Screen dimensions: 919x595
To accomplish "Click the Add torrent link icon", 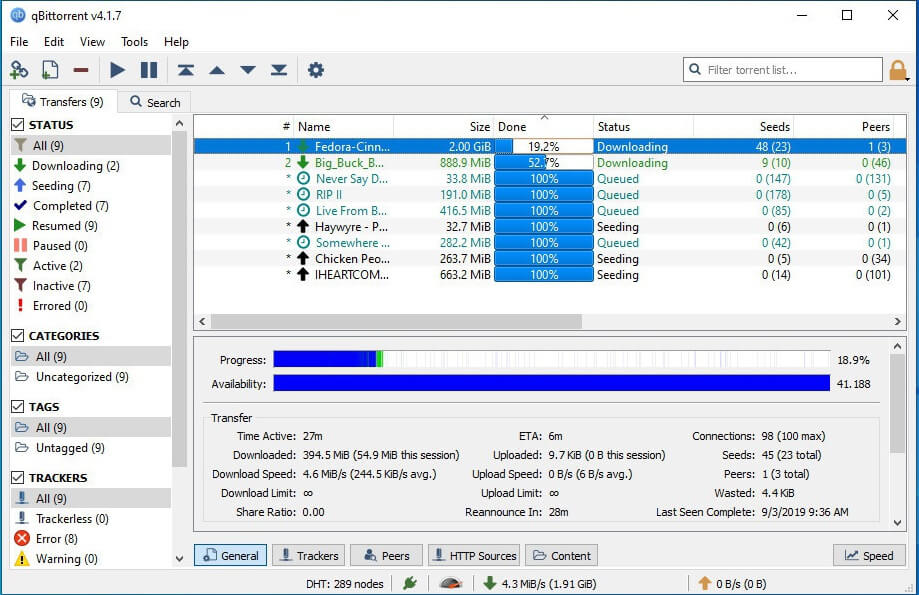I will 19,70.
